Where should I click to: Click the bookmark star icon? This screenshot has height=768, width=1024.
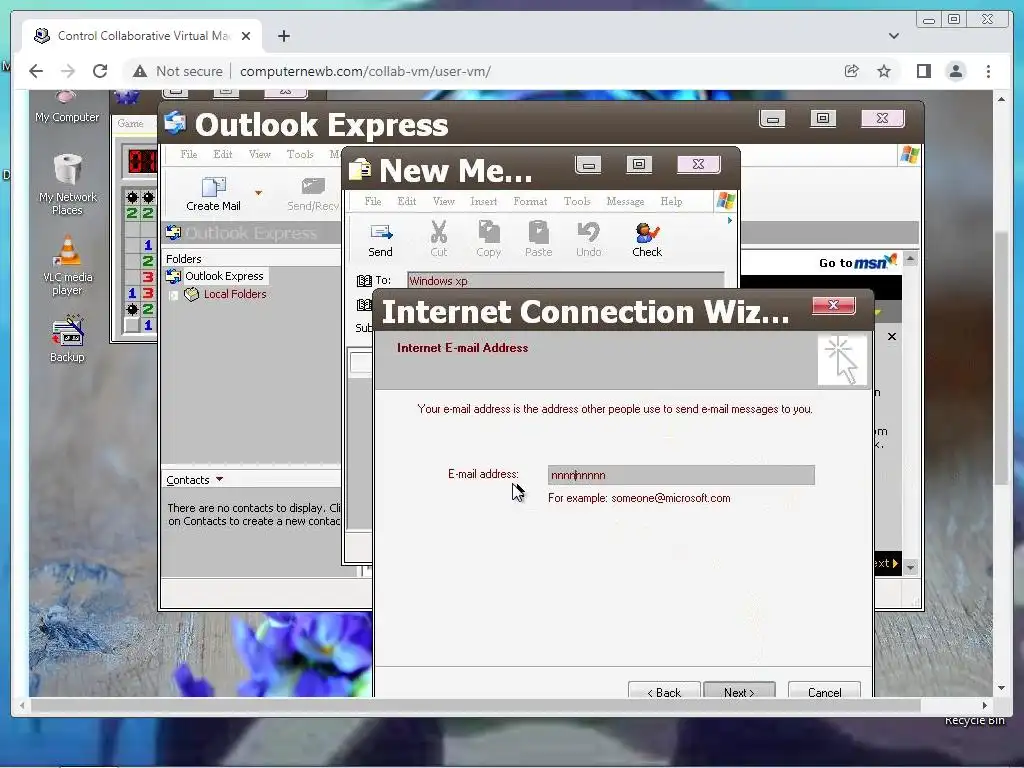(884, 71)
